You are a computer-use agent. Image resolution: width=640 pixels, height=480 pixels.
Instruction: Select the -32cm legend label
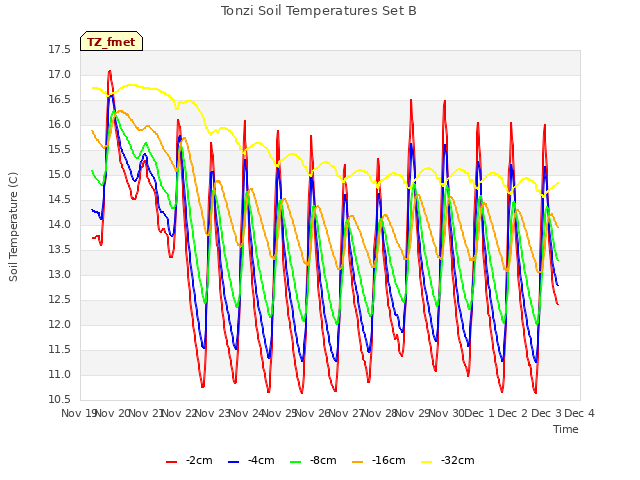[x=458, y=460]
